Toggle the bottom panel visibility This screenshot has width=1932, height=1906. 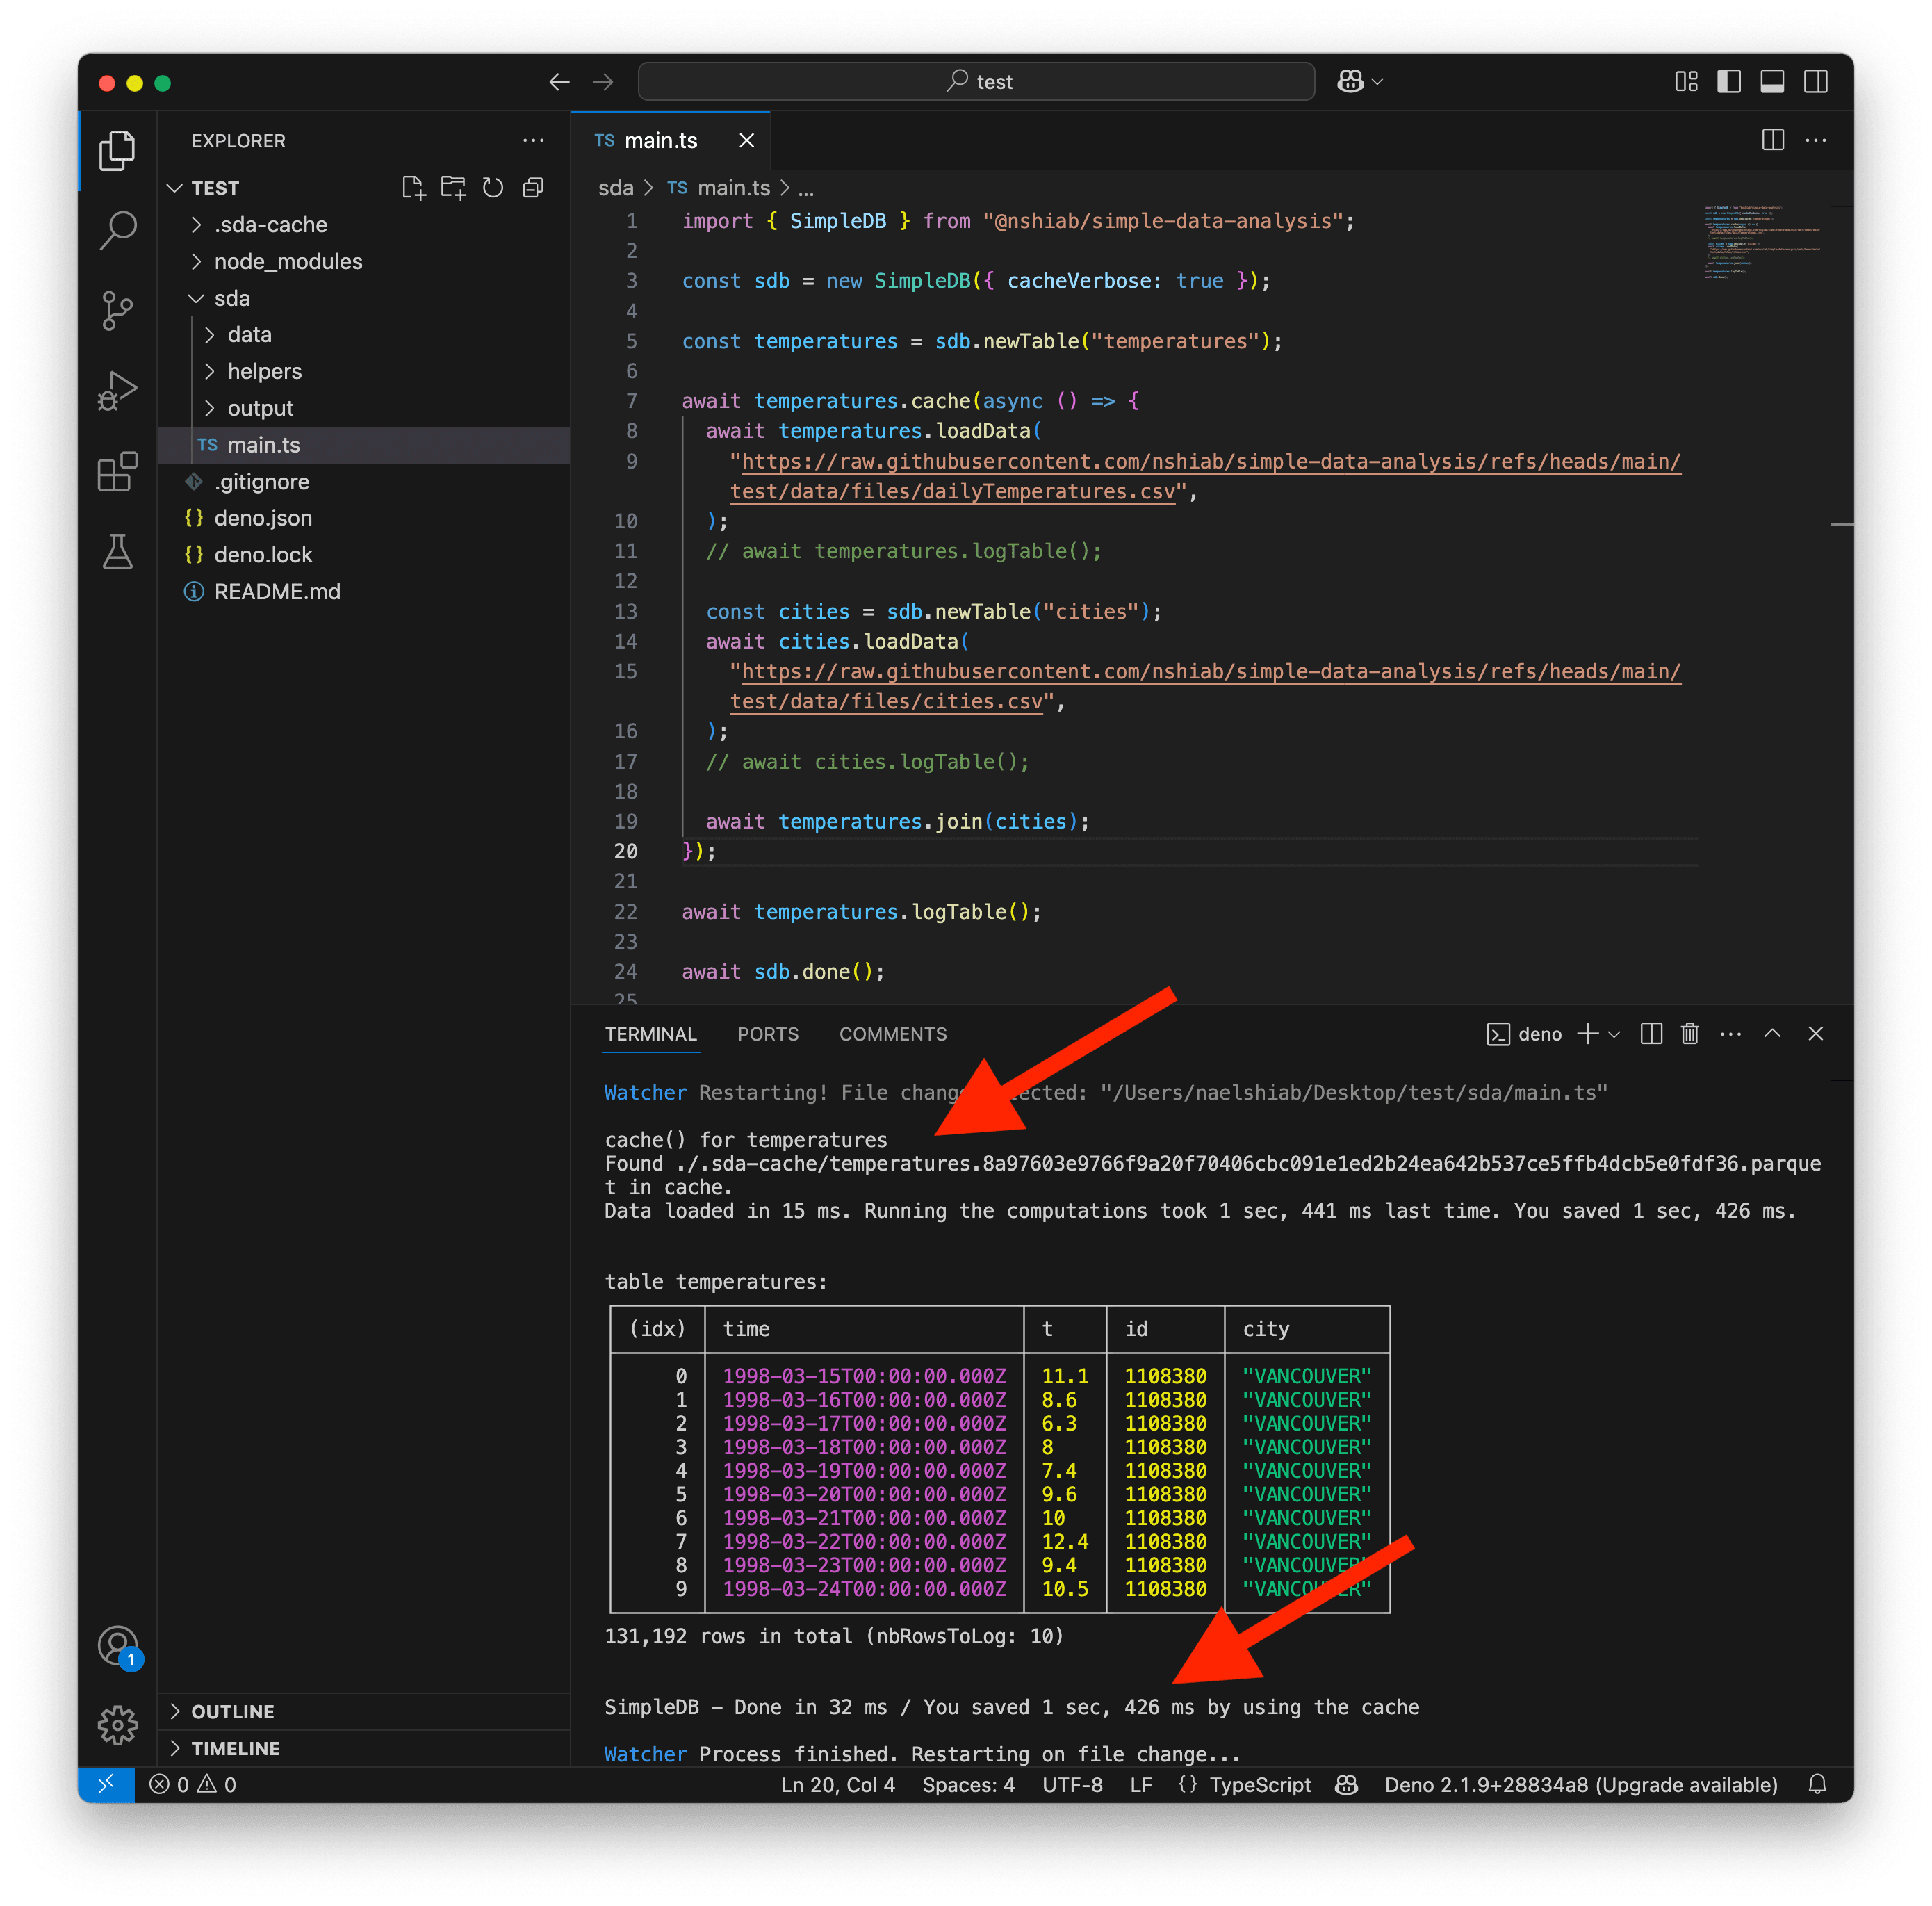(1772, 82)
